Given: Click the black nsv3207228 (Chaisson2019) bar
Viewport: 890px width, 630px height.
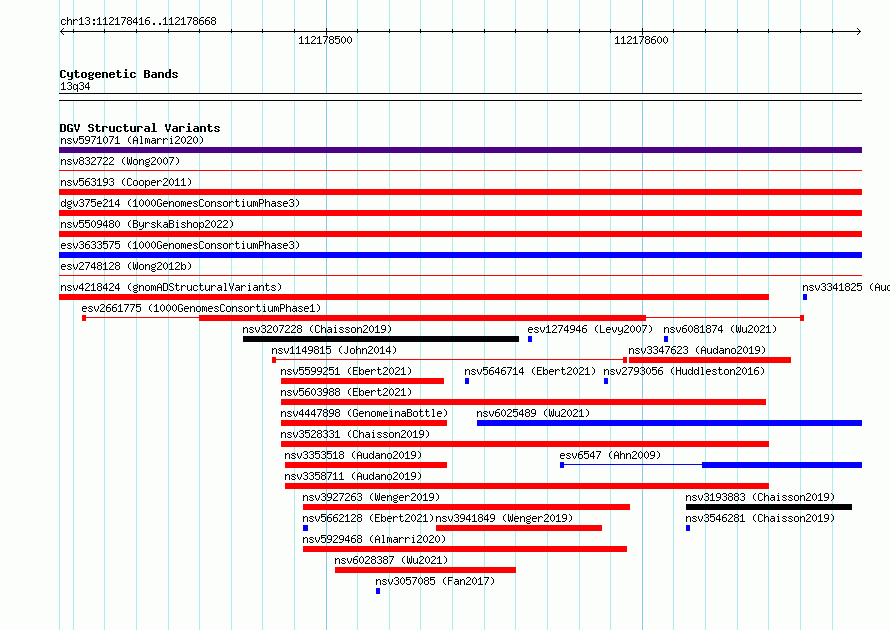Looking at the screenshot, I should [381, 339].
